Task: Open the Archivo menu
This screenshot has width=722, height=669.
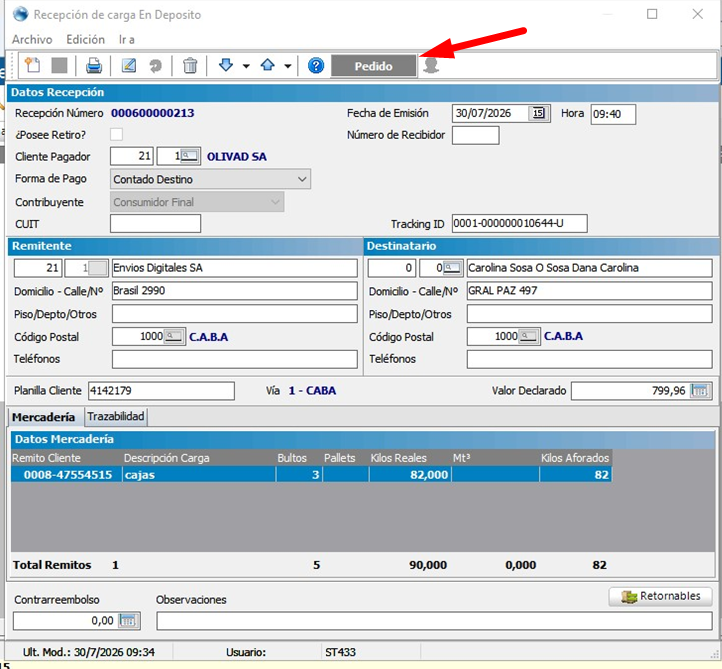Action: (x=32, y=40)
